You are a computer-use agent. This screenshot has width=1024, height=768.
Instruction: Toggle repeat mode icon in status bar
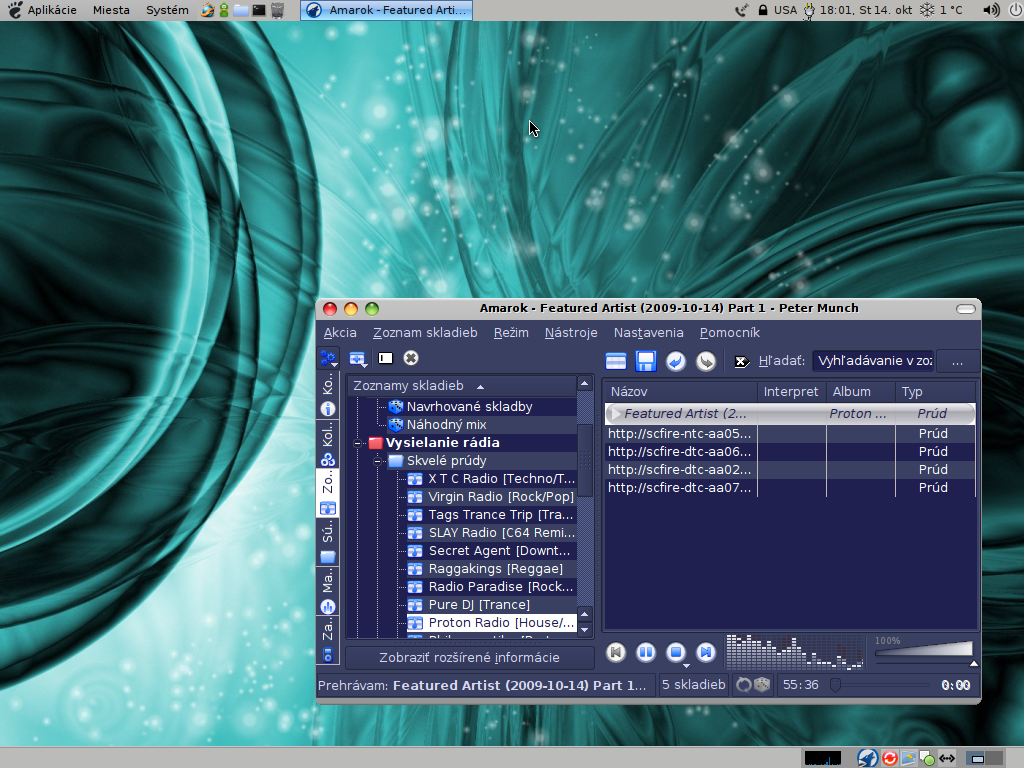(743, 685)
